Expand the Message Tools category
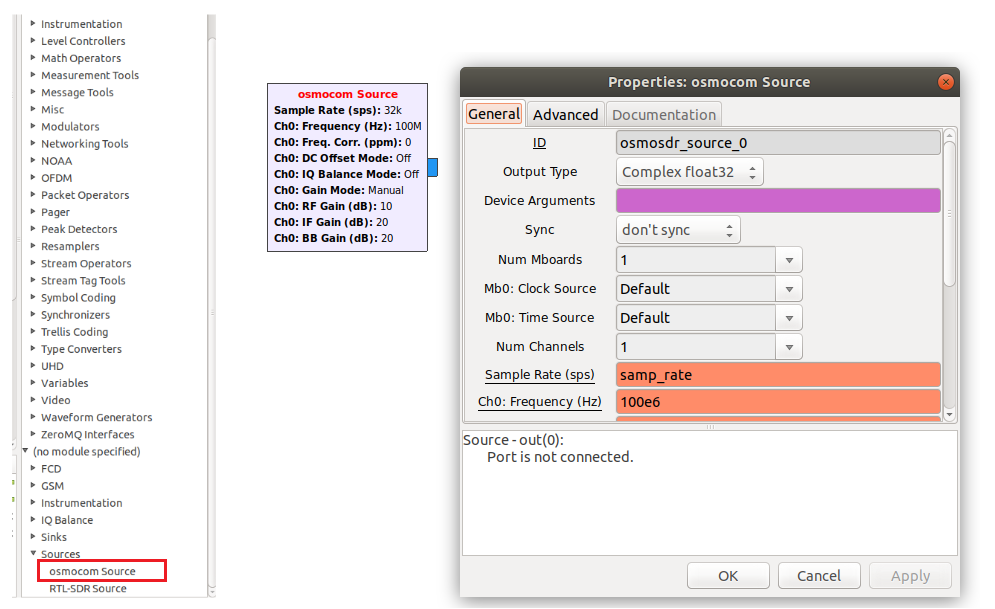 point(33,92)
